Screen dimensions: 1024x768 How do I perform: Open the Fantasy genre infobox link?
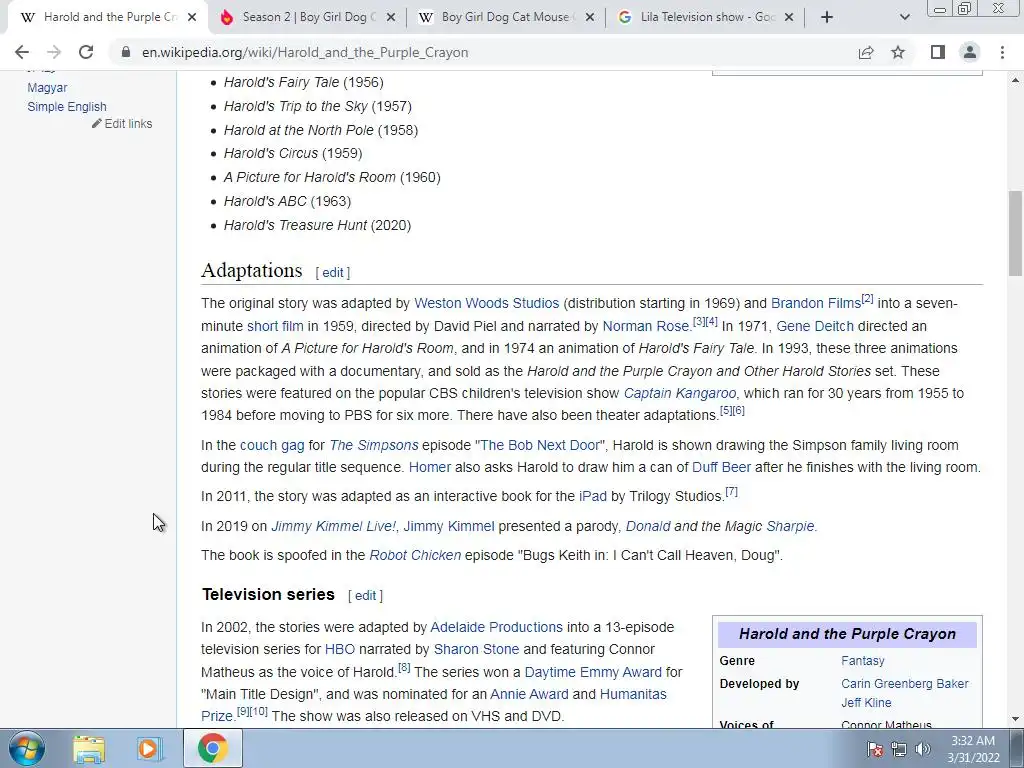863,661
